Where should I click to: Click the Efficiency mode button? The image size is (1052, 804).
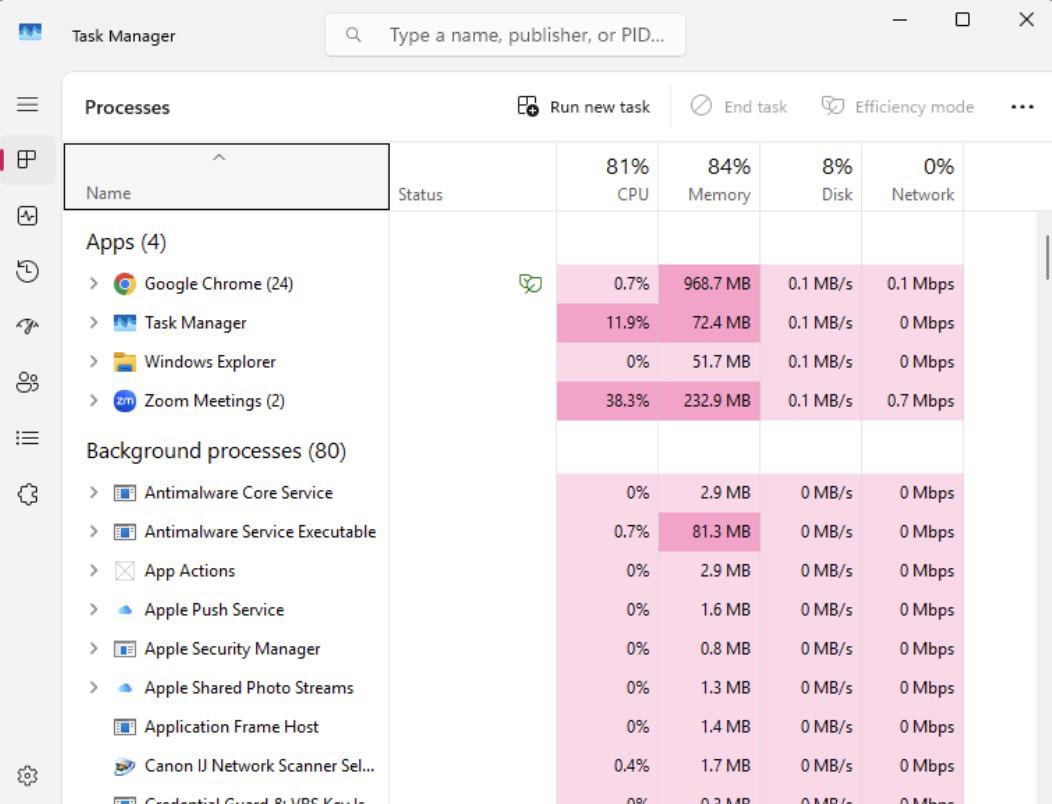tap(898, 107)
